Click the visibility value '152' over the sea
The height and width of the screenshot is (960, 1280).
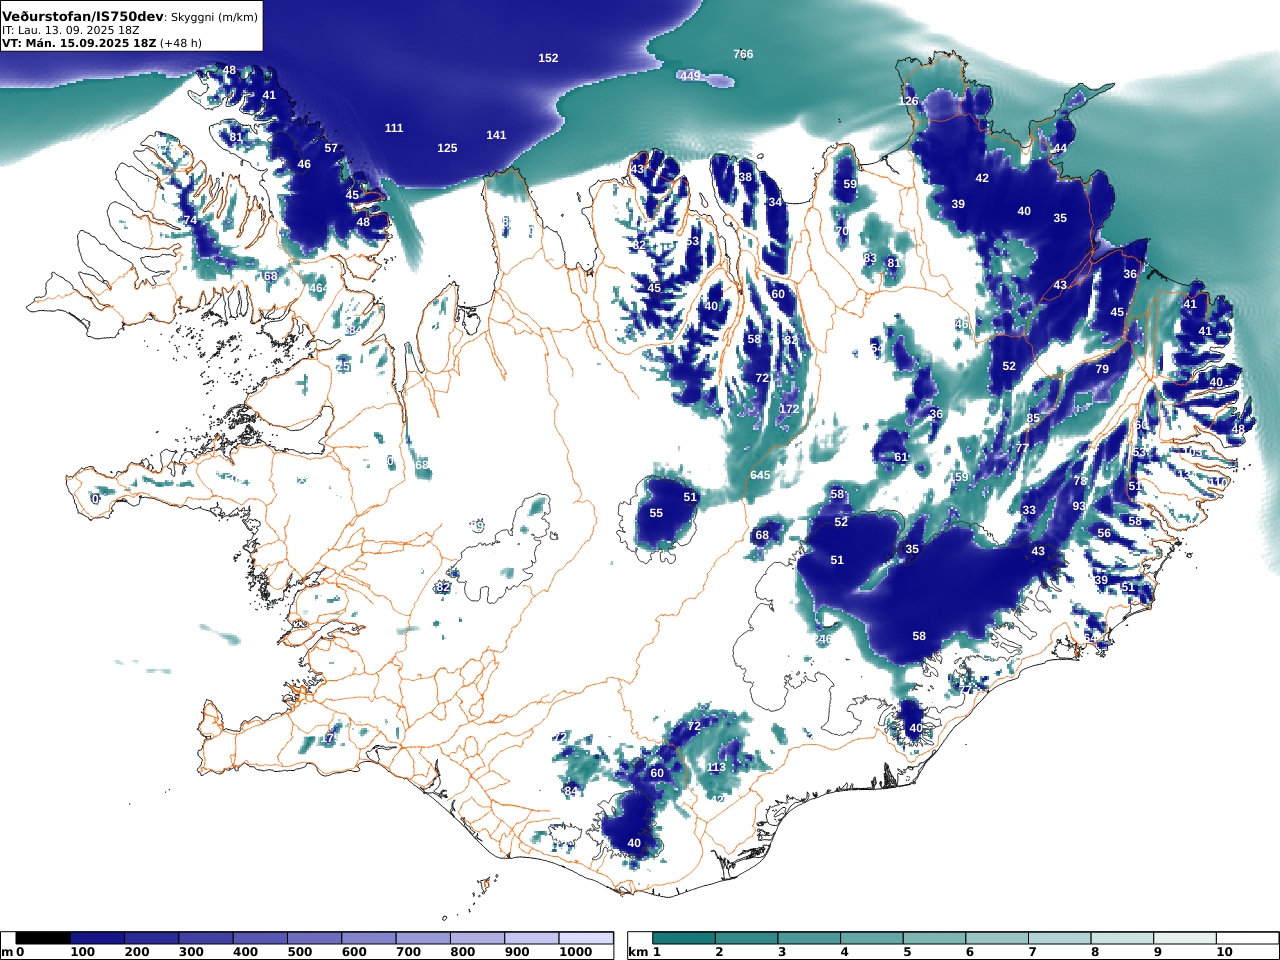tap(548, 58)
